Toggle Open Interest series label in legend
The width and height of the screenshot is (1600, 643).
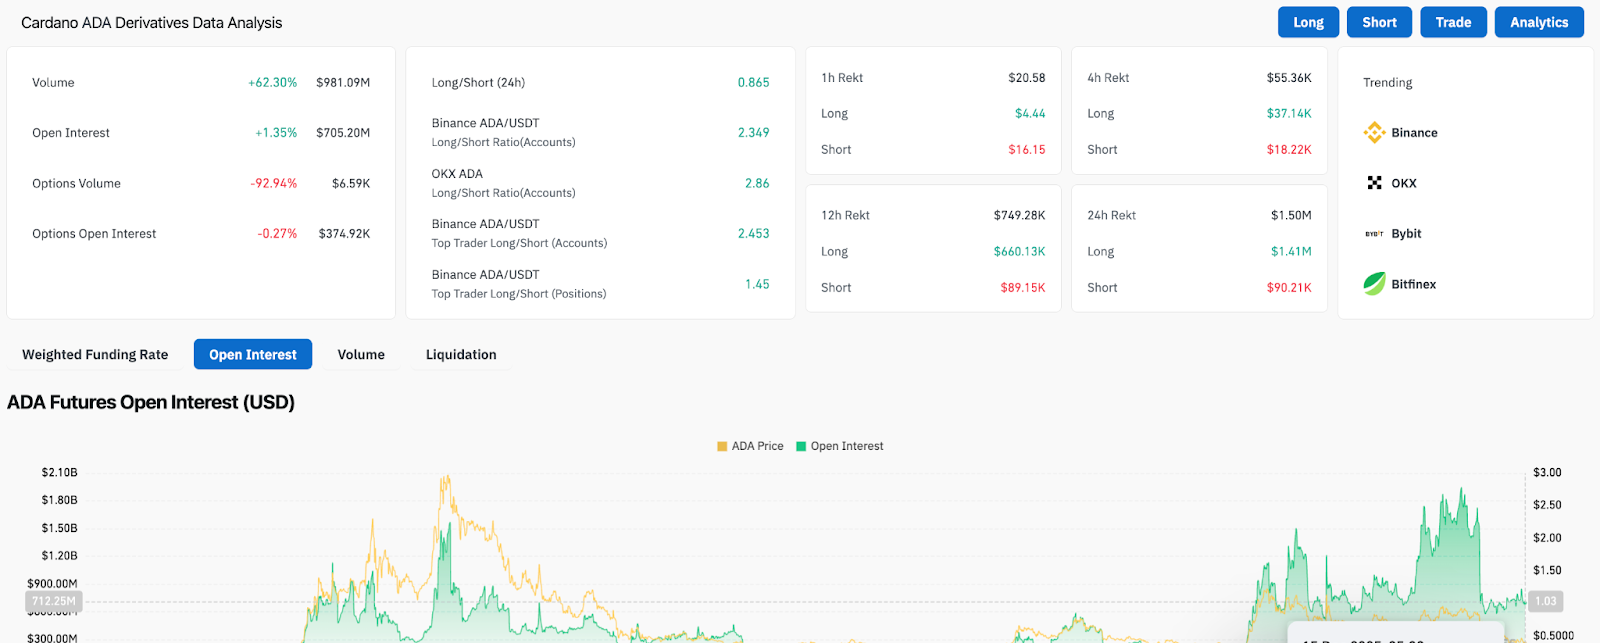click(x=847, y=447)
